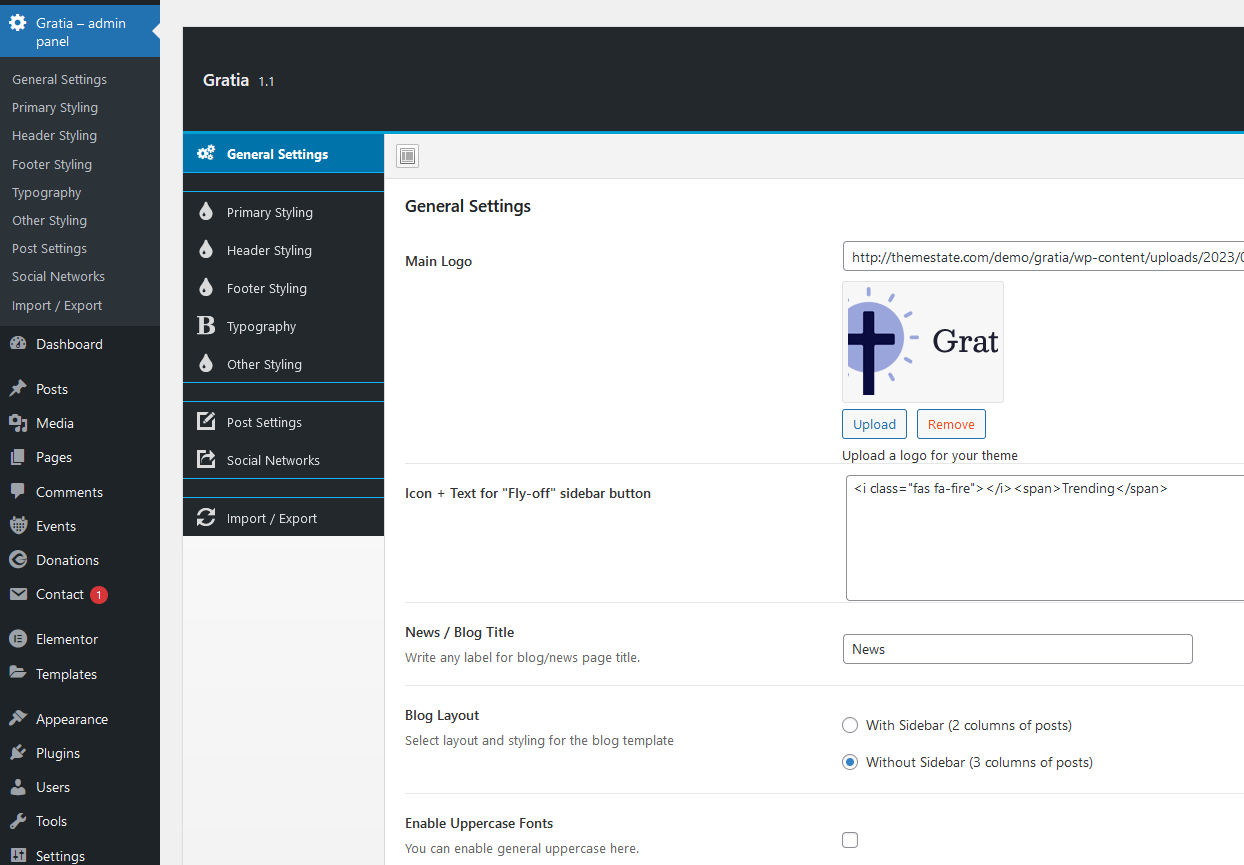Go to the Post Settings panel tab
Screen dimensions: 1244x865
(x=284, y=422)
